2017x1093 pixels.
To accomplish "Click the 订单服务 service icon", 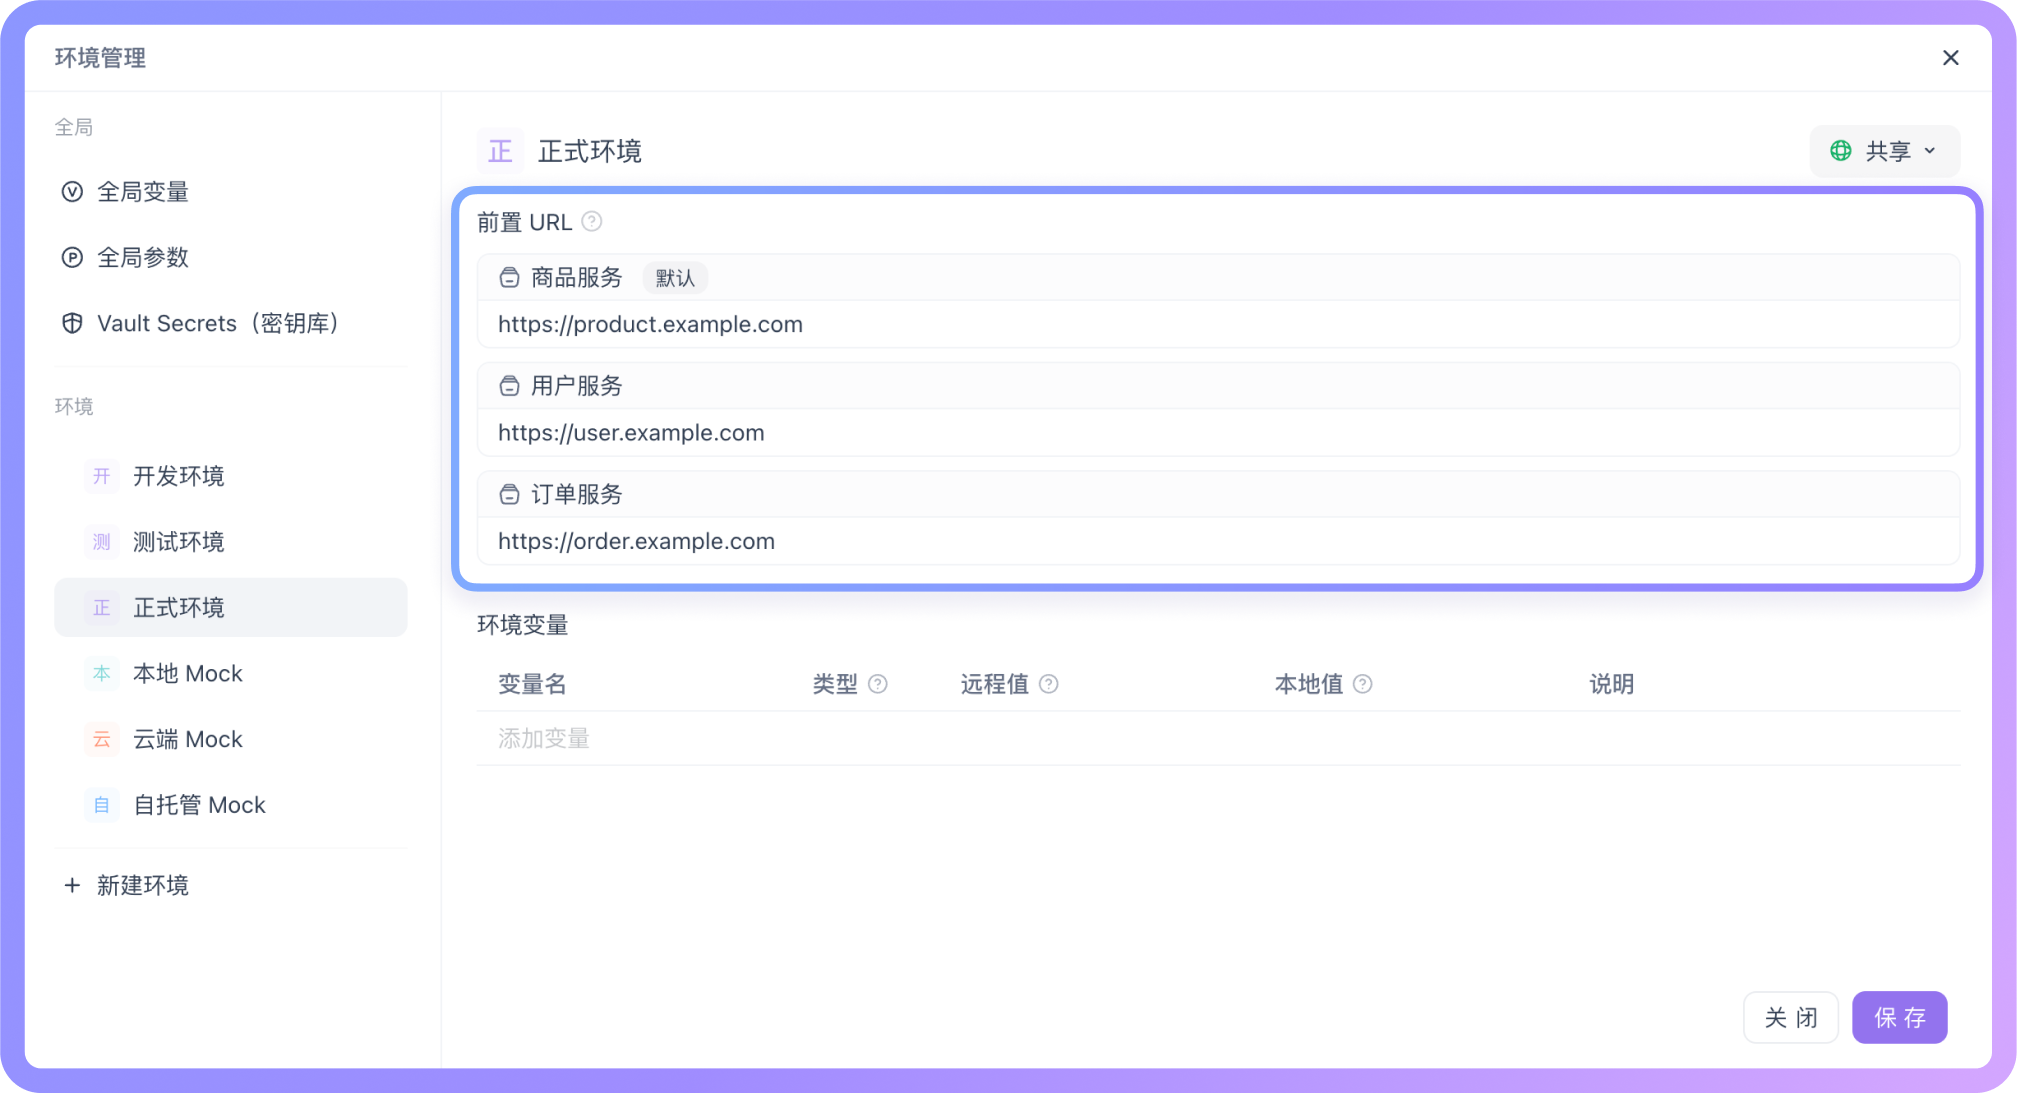I will pos(509,494).
